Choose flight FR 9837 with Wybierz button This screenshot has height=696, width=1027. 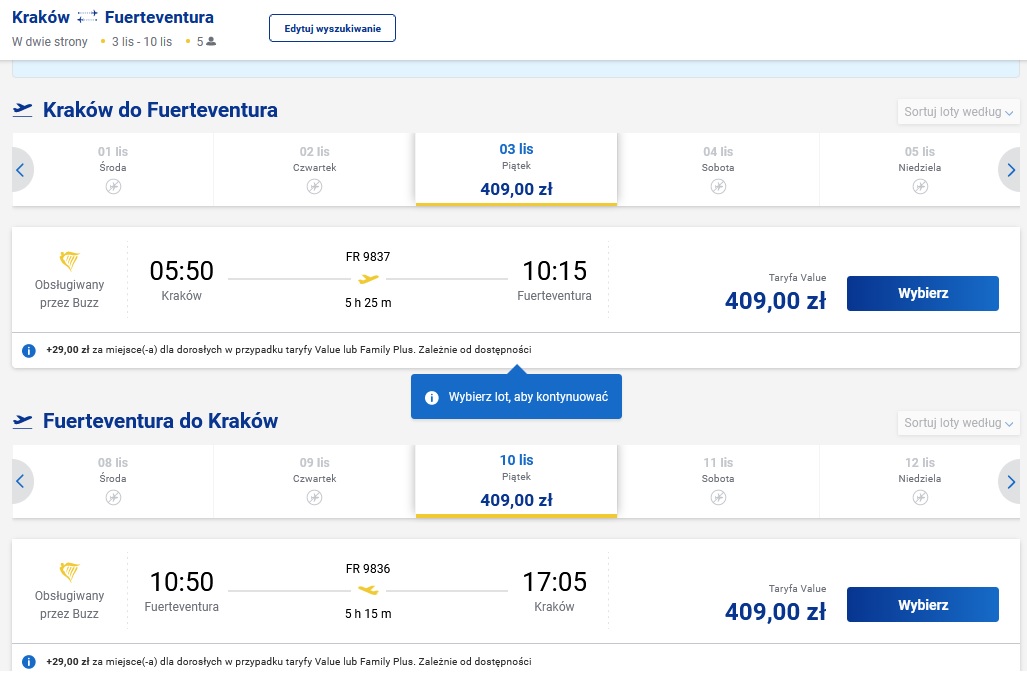[x=922, y=293]
